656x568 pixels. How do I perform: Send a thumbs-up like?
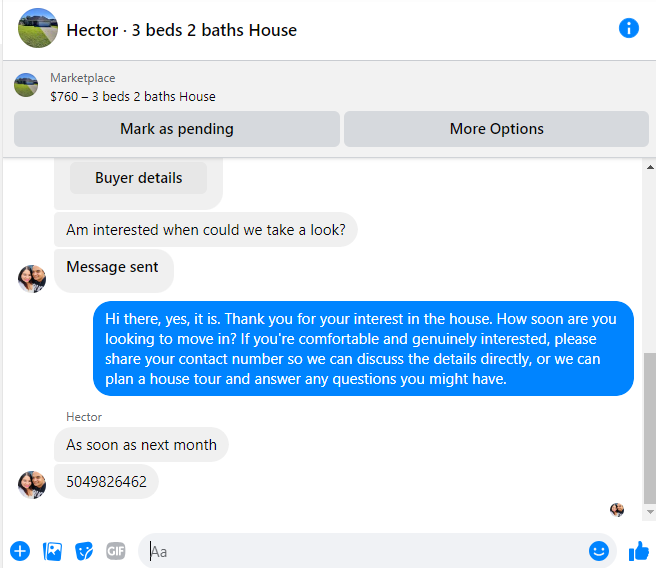pos(639,551)
